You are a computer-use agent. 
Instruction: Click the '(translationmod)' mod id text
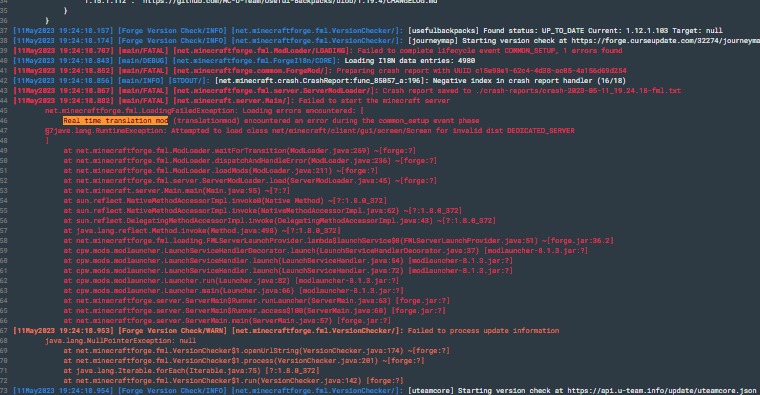pyautogui.click(x=206, y=121)
